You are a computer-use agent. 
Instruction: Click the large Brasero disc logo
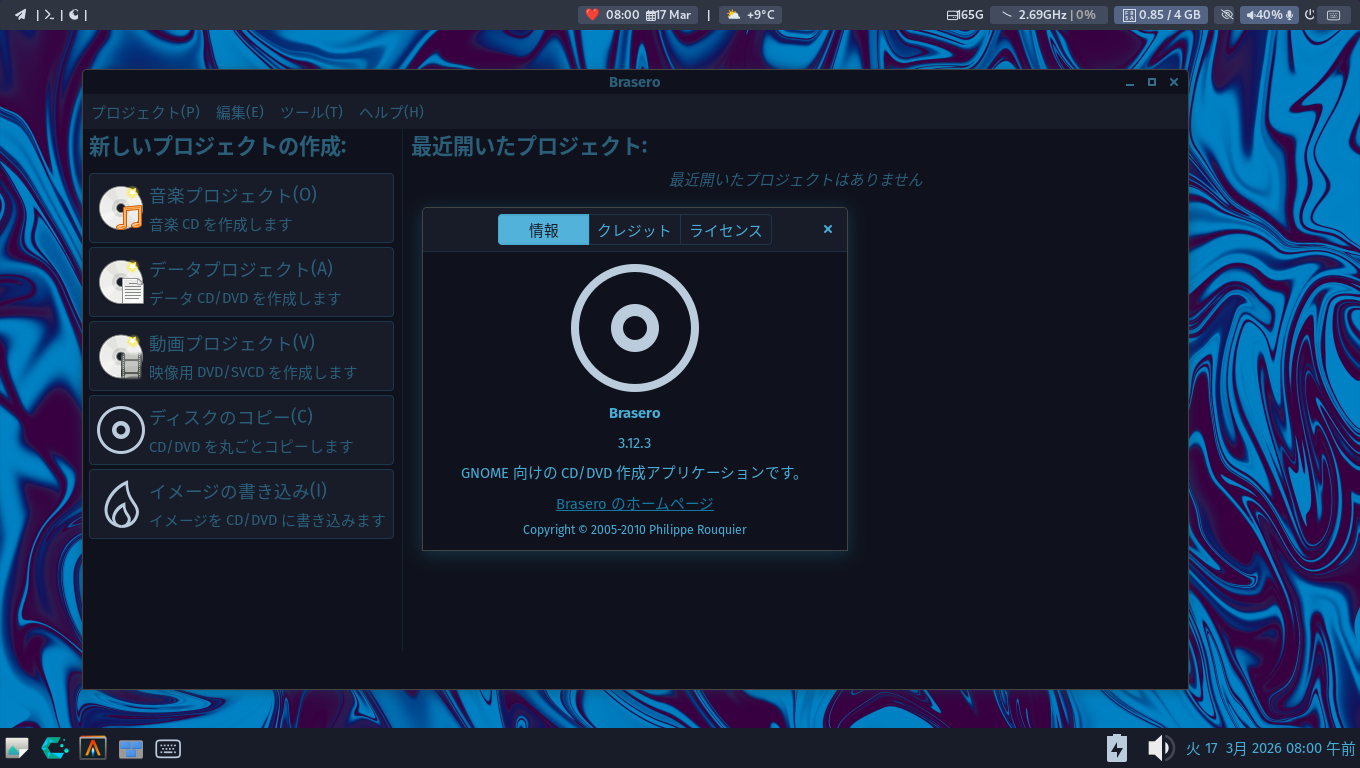point(635,328)
